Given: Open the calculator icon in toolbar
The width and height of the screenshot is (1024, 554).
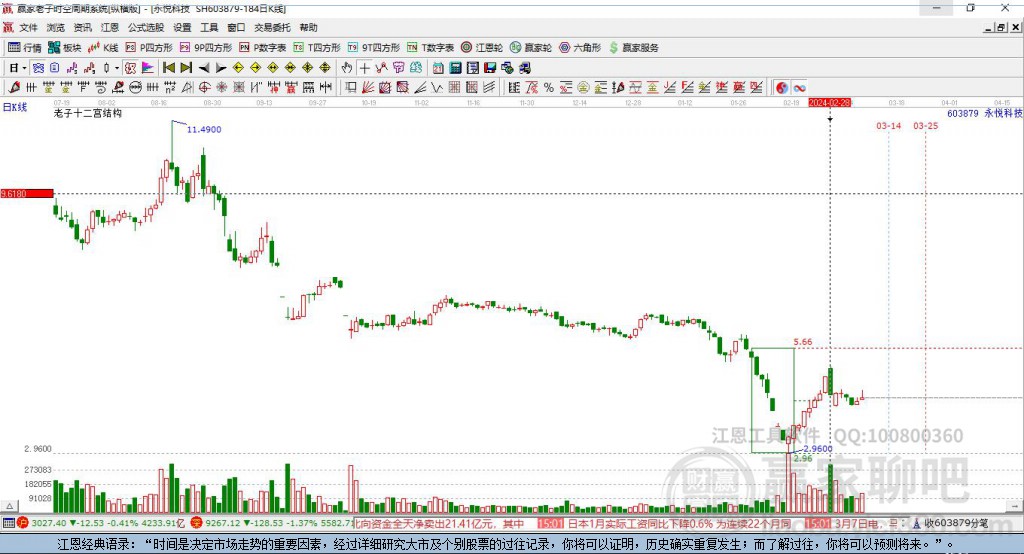Looking at the screenshot, I should pos(455,68).
